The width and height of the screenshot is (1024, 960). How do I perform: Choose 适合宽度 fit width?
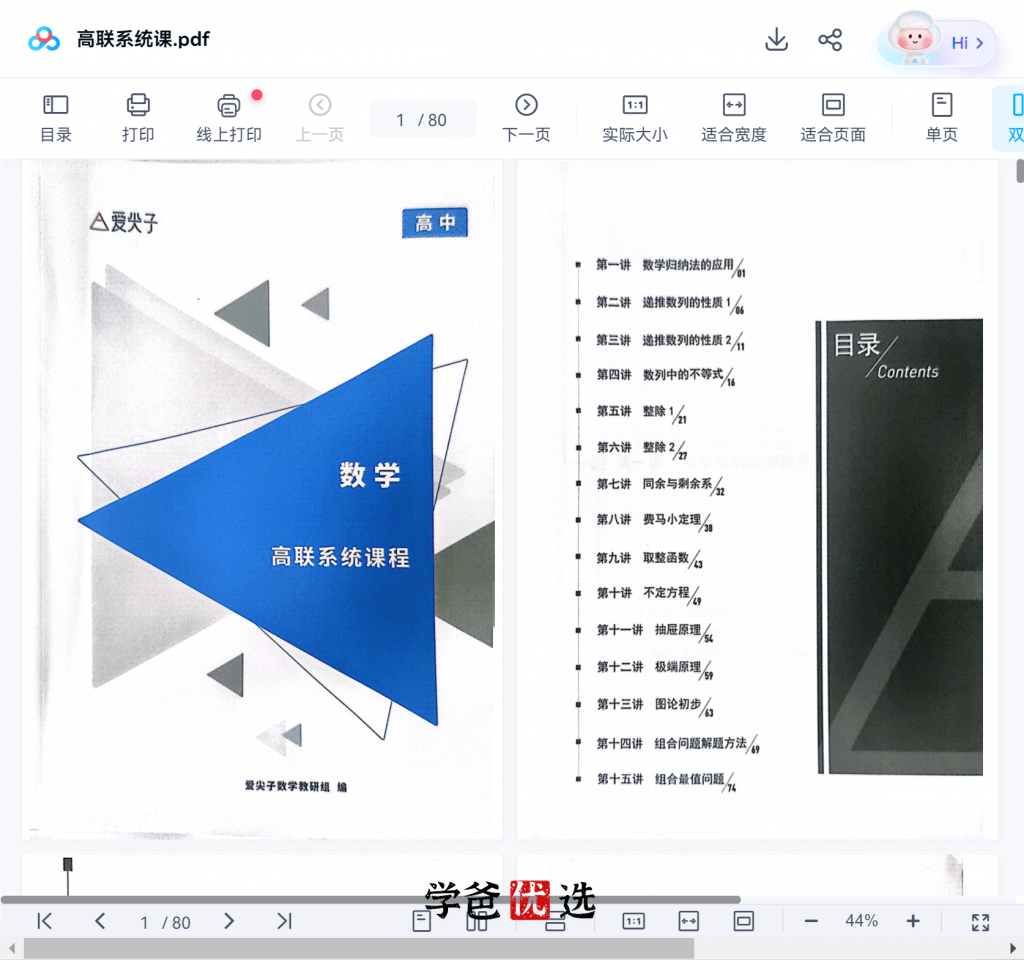[x=734, y=118]
